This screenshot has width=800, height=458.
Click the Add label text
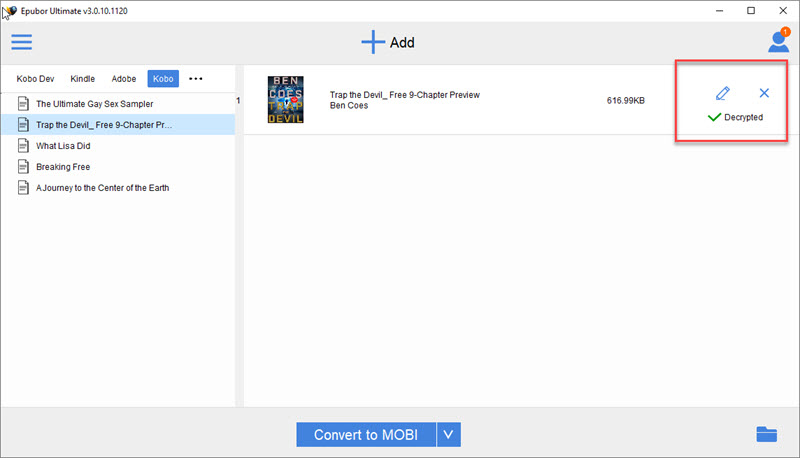[402, 42]
